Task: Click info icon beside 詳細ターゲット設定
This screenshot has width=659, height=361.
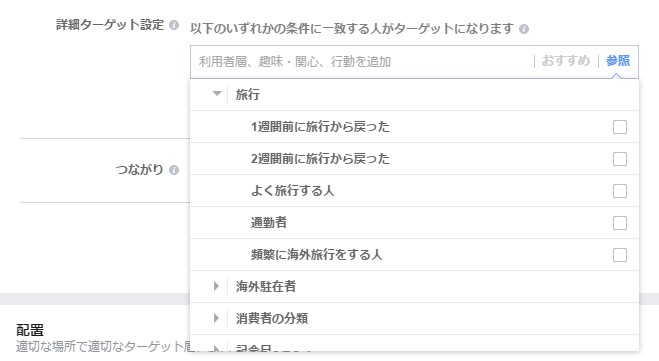Action: click(x=174, y=25)
